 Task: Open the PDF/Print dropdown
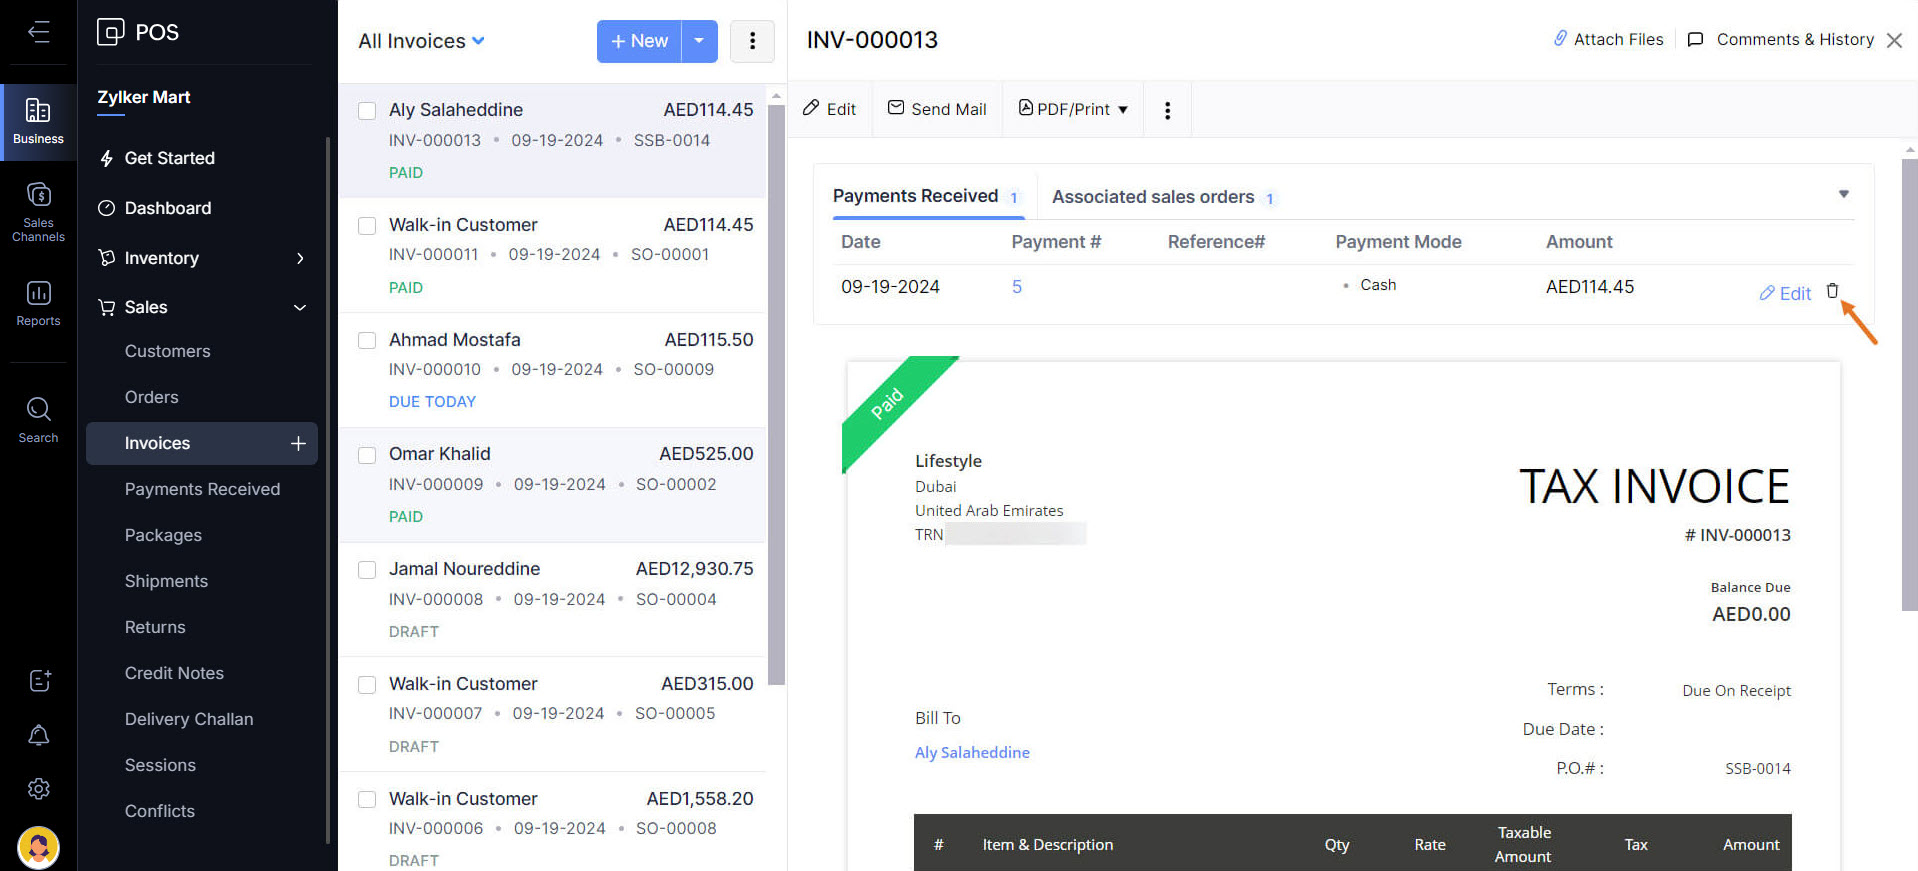(1073, 109)
